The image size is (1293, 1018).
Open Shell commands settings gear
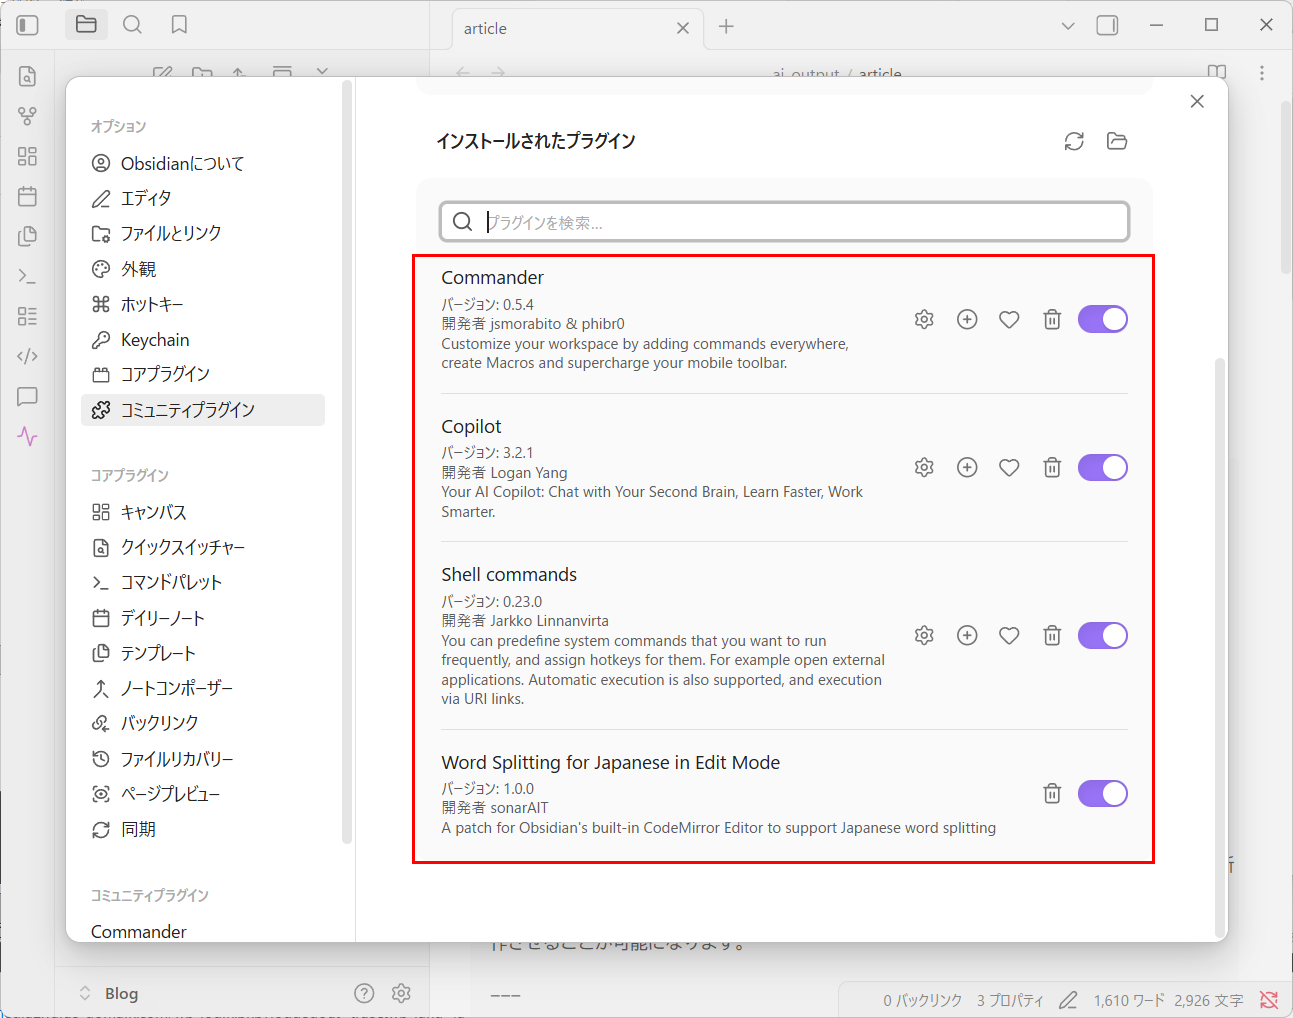click(924, 635)
